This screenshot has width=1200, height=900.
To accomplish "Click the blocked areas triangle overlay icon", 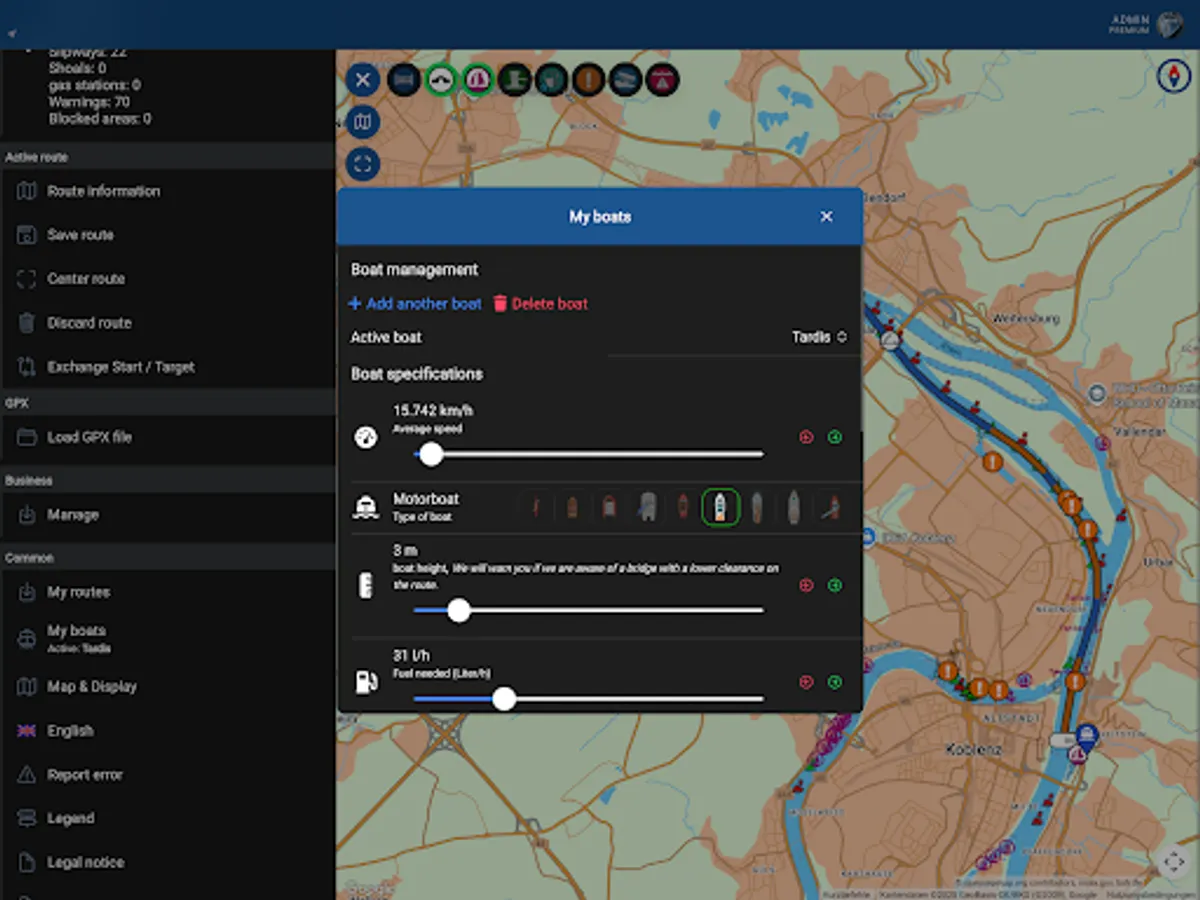I will 662,80.
